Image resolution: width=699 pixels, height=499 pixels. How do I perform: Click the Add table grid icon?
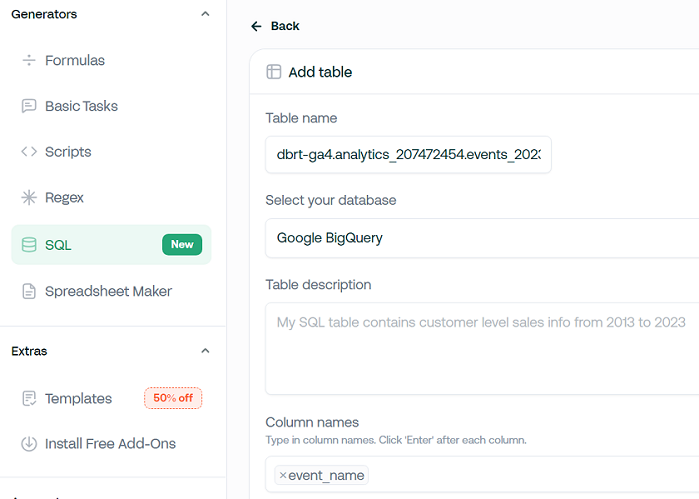274,72
